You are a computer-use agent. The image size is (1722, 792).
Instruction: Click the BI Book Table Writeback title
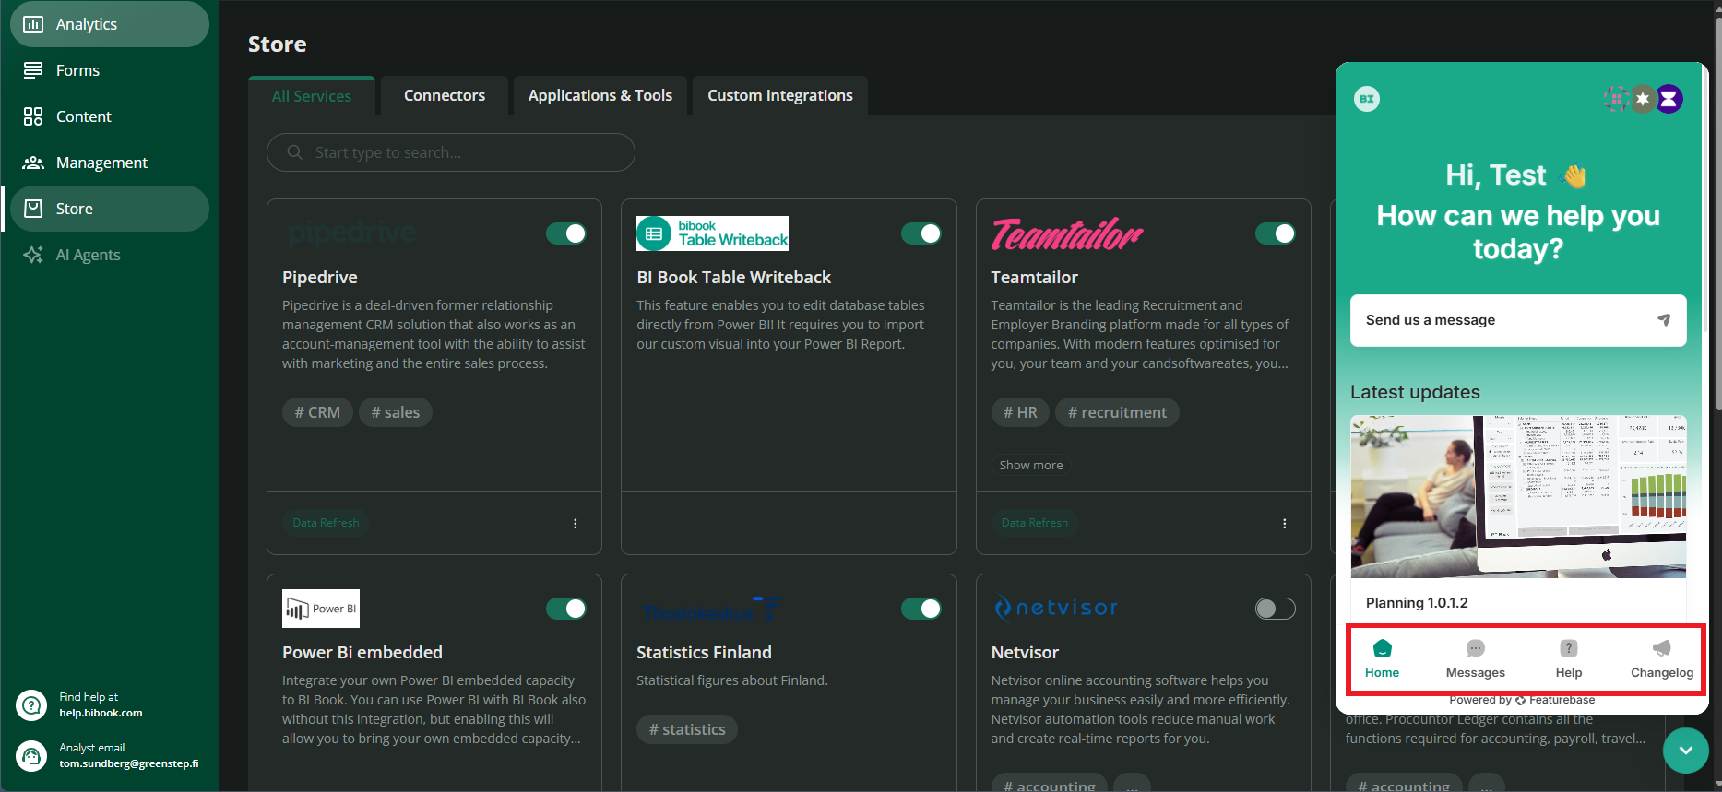734,277
